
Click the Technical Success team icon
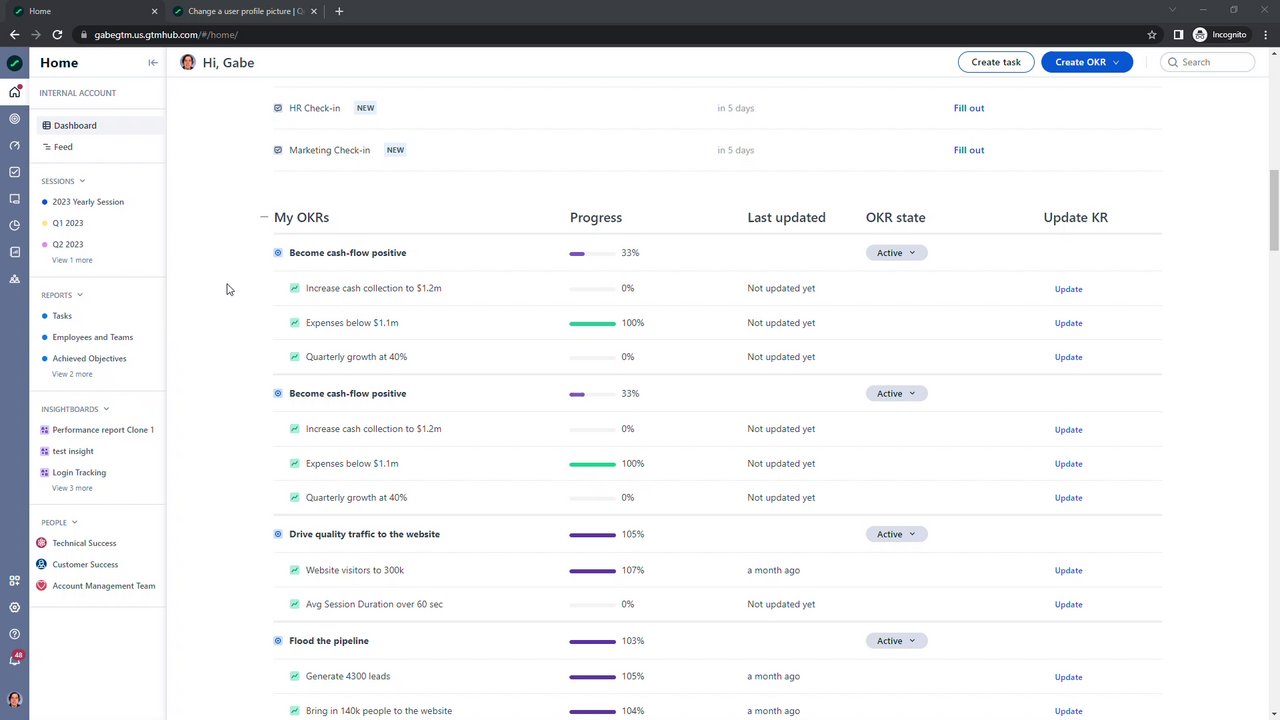click(41, 543)
